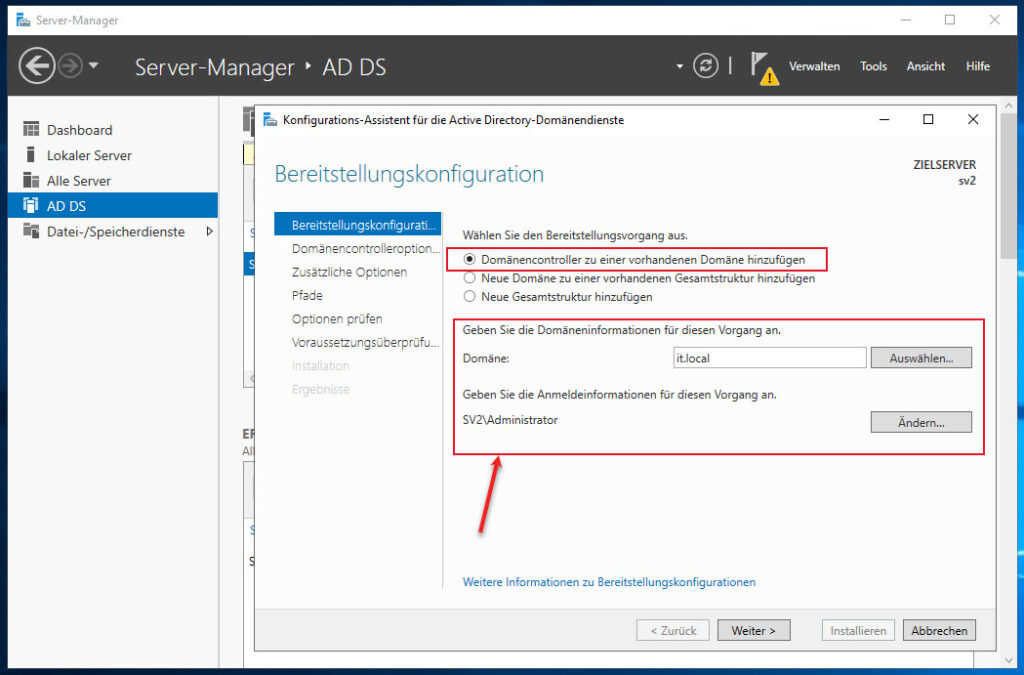The width and height of the screenshot is (1024, 675).
Task: Click the Alle Server icon
Action: 31,180
